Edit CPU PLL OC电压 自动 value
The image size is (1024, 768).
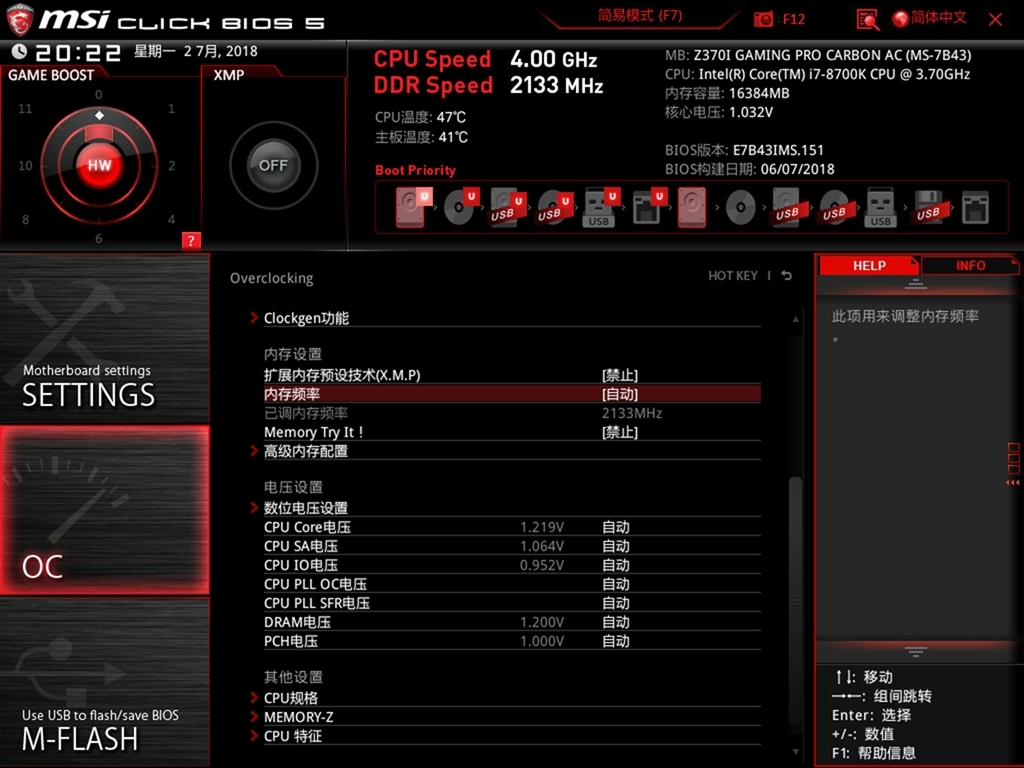pos(616,584)
